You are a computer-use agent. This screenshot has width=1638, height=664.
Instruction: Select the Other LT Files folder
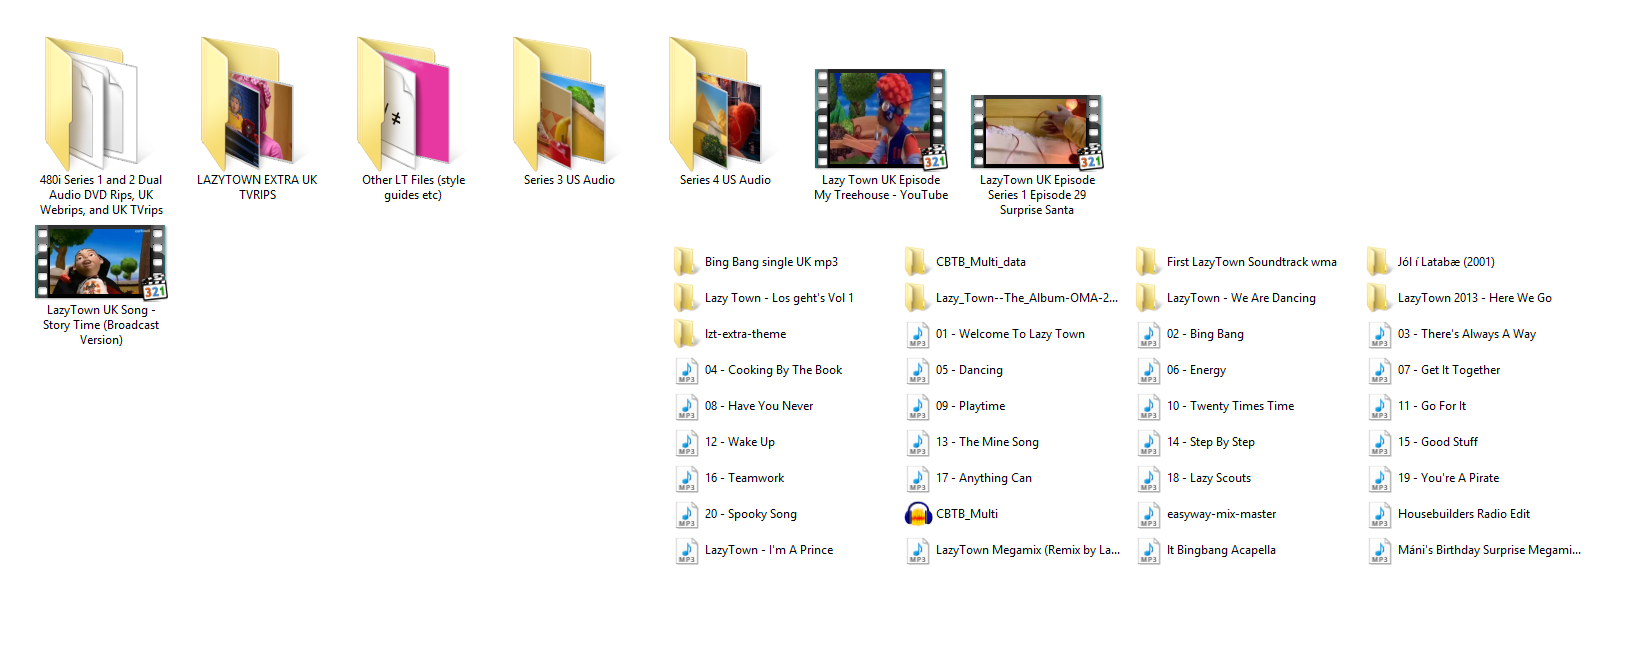point(412,105)
